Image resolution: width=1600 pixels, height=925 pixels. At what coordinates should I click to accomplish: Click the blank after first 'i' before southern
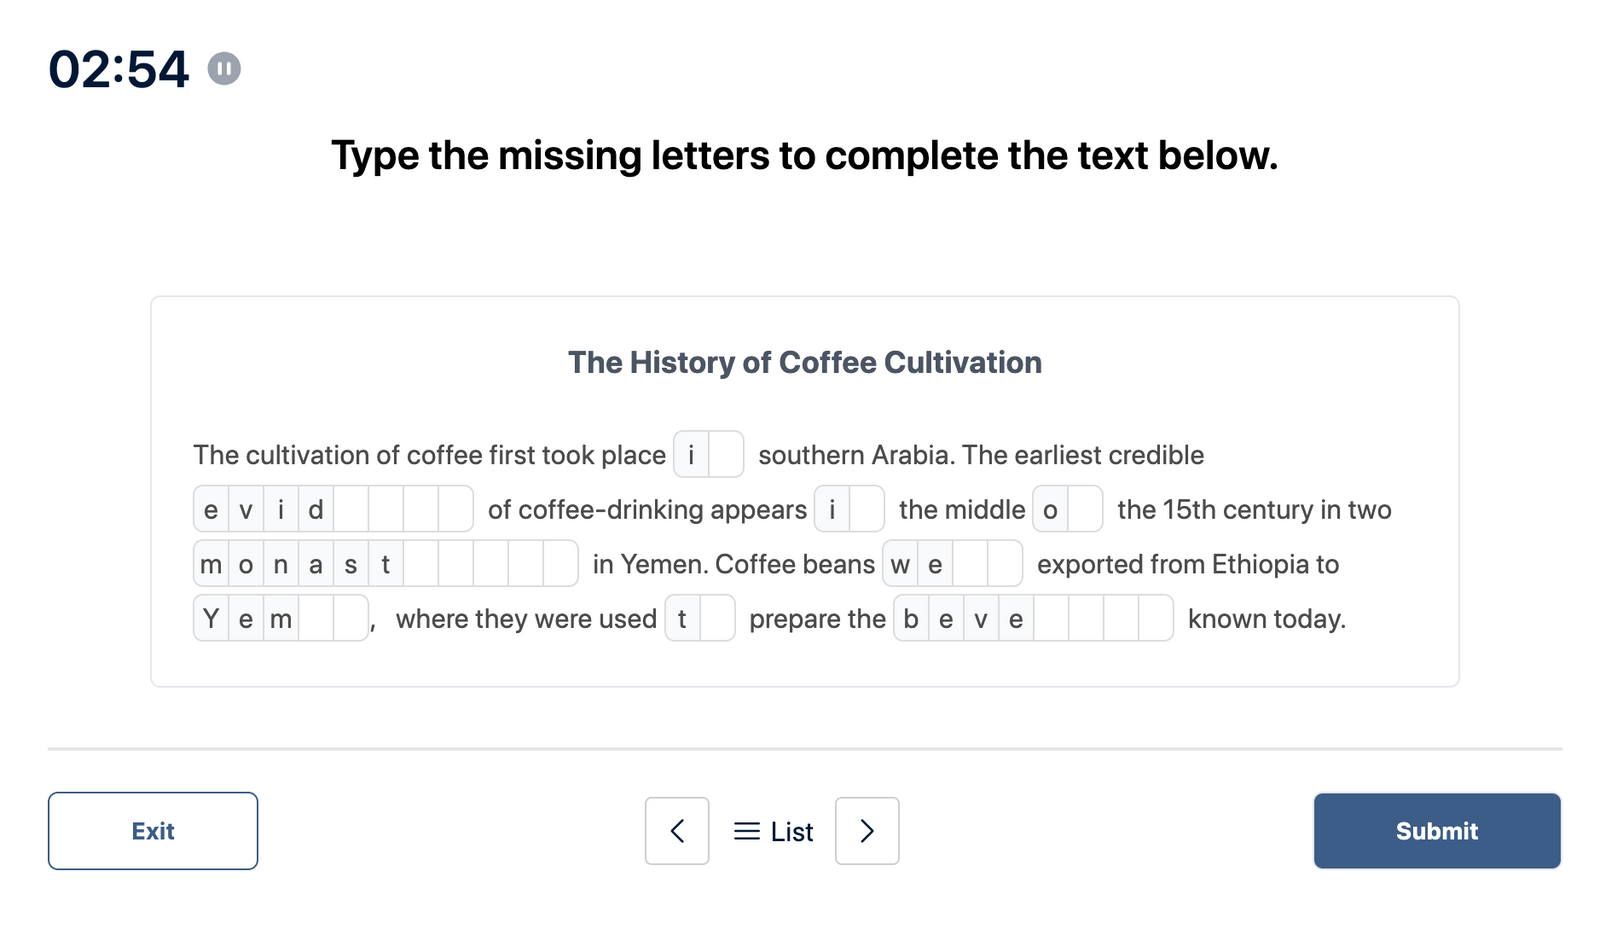pyautogui.click(x=726, y=455)
